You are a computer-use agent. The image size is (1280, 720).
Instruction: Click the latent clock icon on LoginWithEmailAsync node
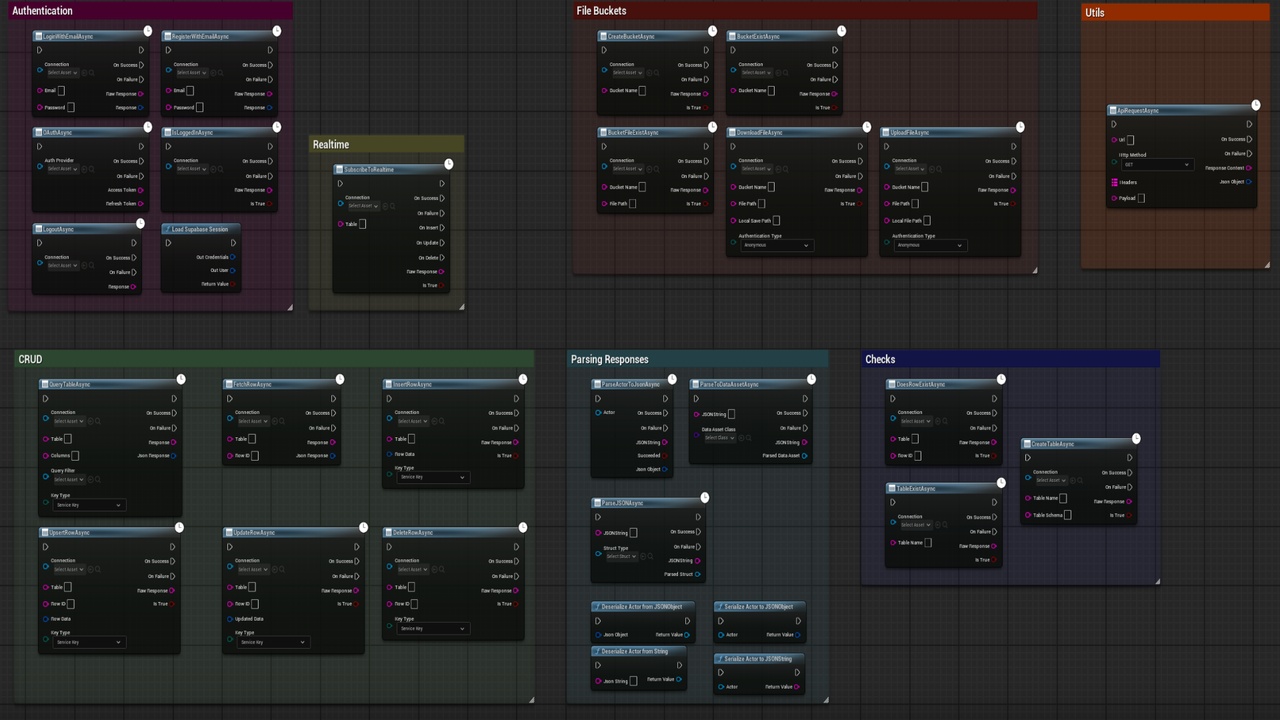pyautogui.click(x=148, y=31)
